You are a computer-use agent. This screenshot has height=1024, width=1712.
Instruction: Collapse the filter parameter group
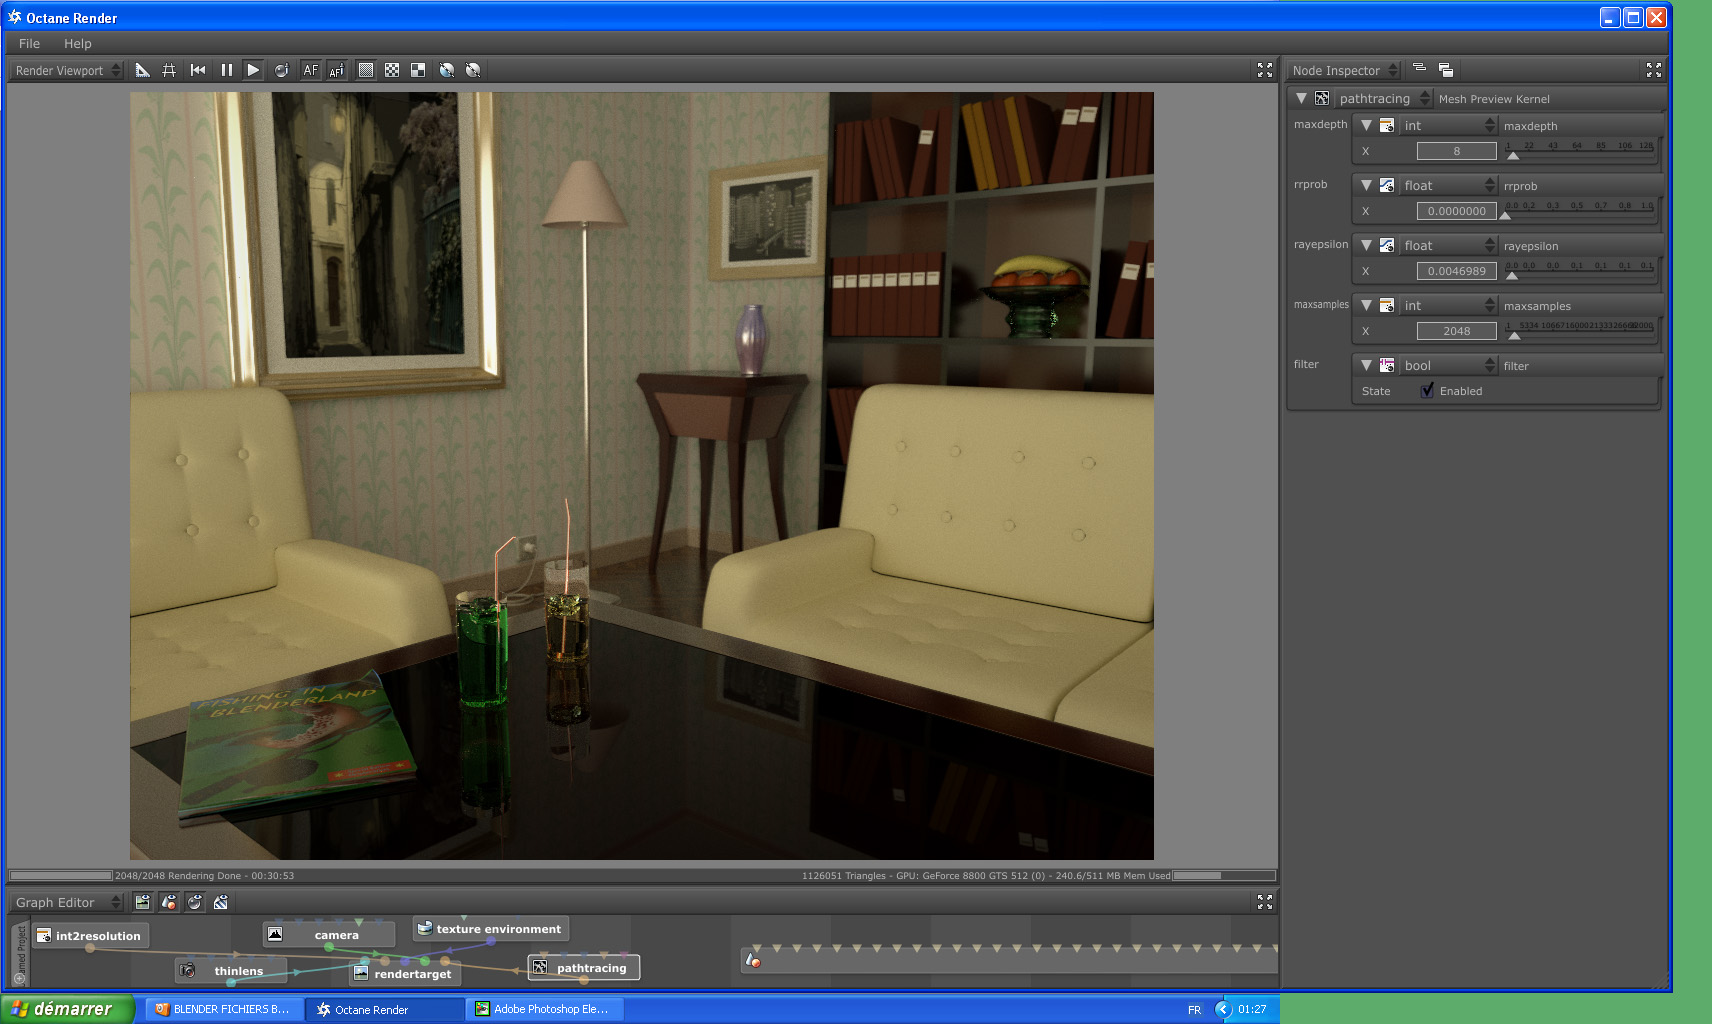tap(1366, 365)
